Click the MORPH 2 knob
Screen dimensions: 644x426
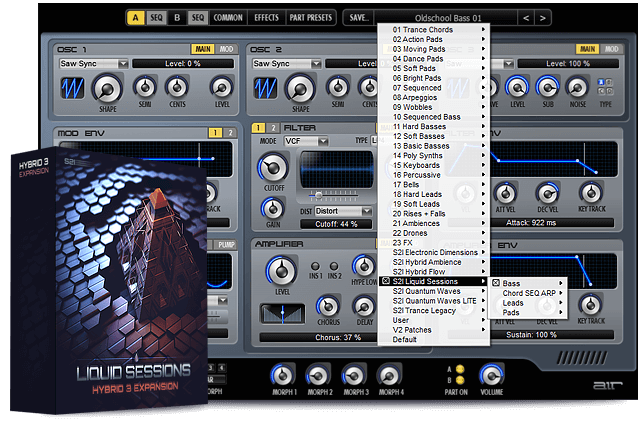[318, 375]
